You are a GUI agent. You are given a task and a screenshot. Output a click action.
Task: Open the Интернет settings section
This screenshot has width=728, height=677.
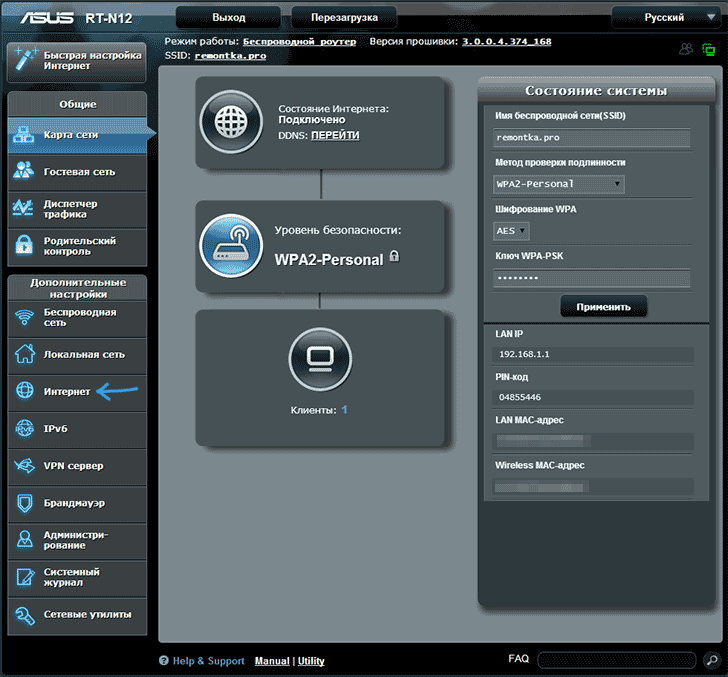(67, 391)
